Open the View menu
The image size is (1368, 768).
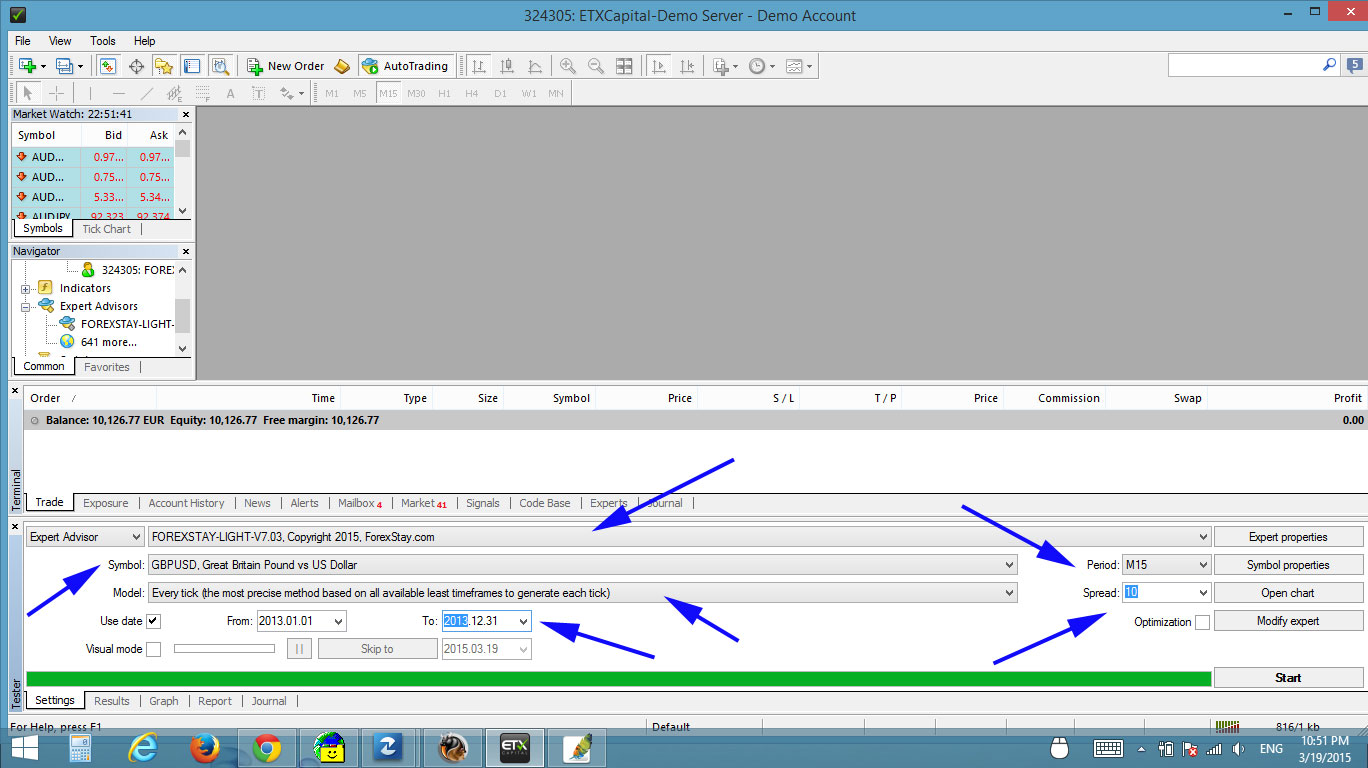tap(60, 41)
